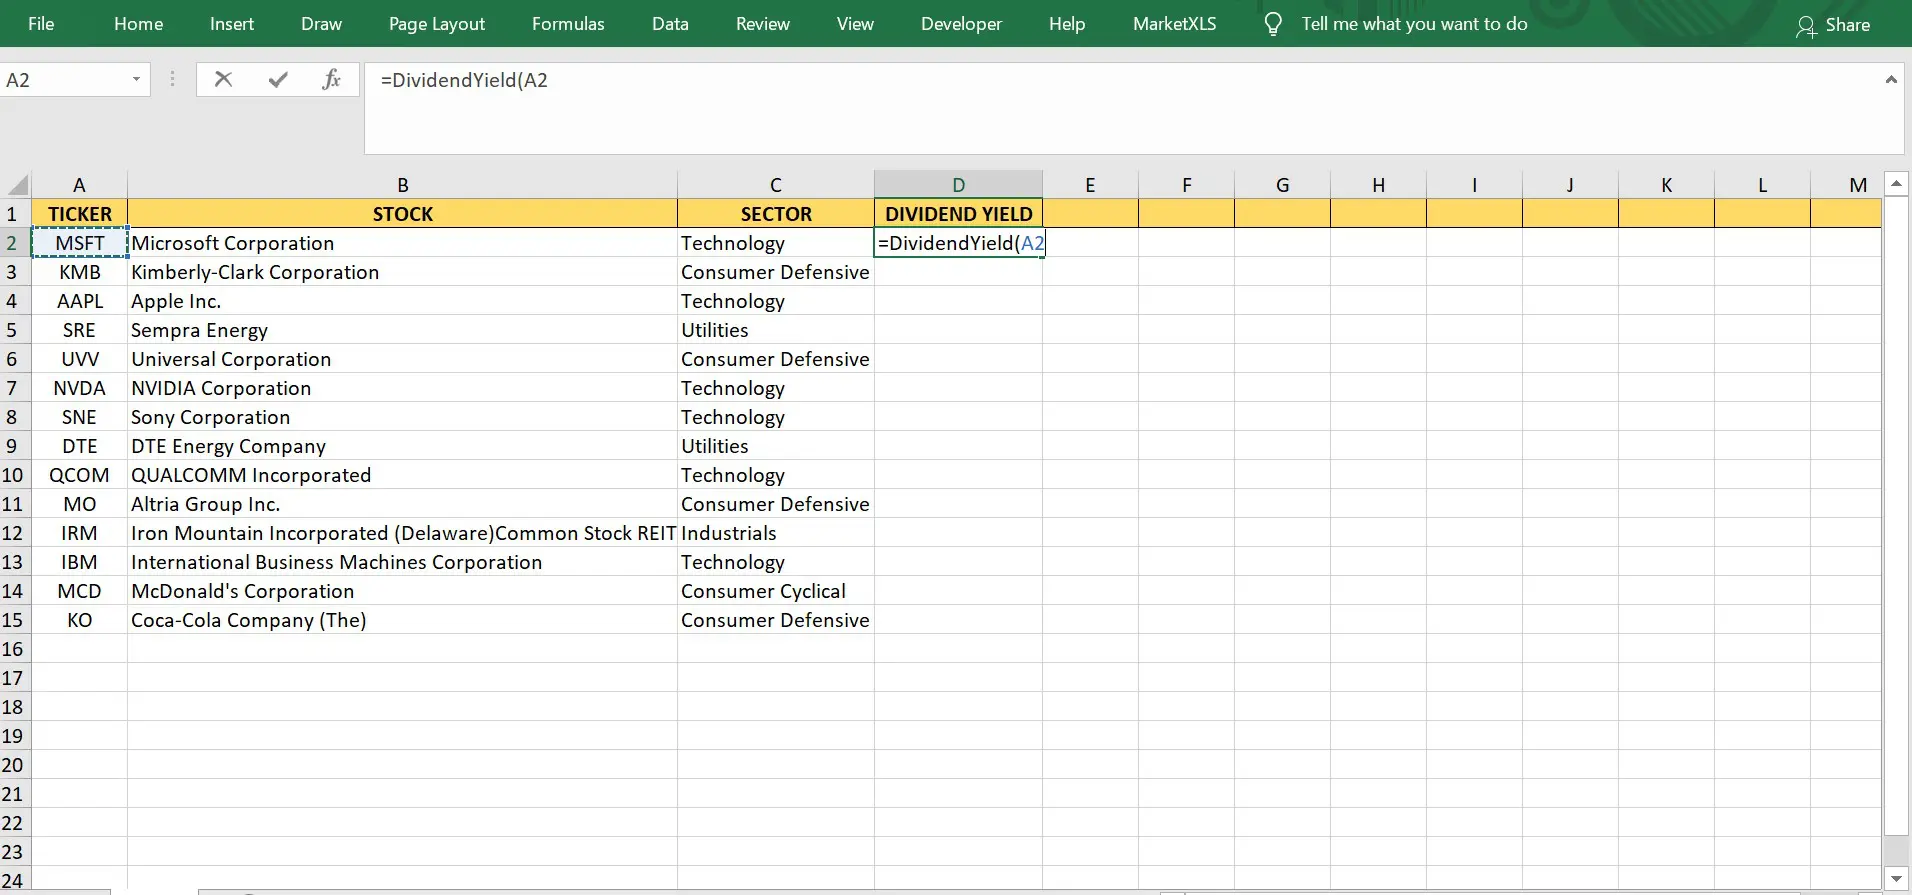
Task: Confirm formula with the checkmark Enter icon
Action: coord(278,80)
